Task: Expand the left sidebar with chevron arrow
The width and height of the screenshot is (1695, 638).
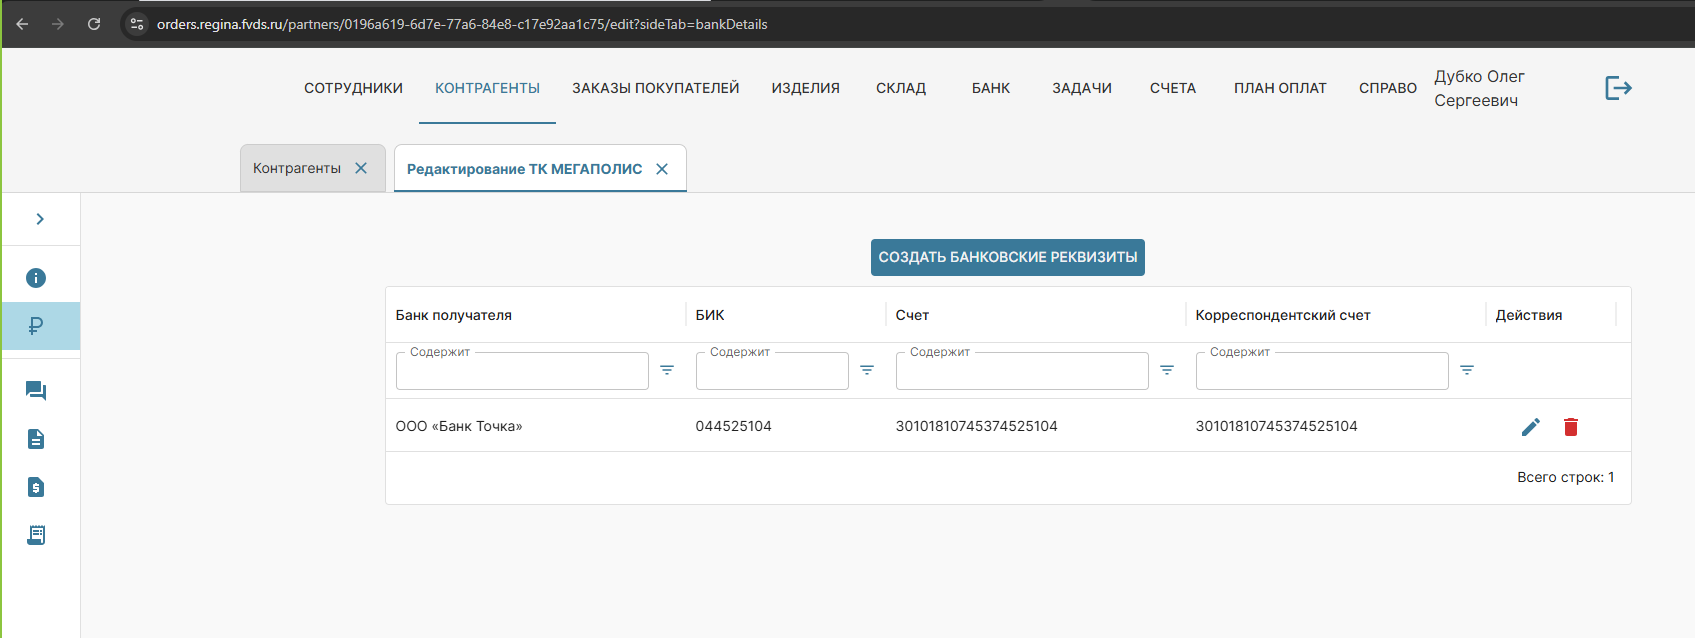Action: pyautogui.click(x=40, y=219)
